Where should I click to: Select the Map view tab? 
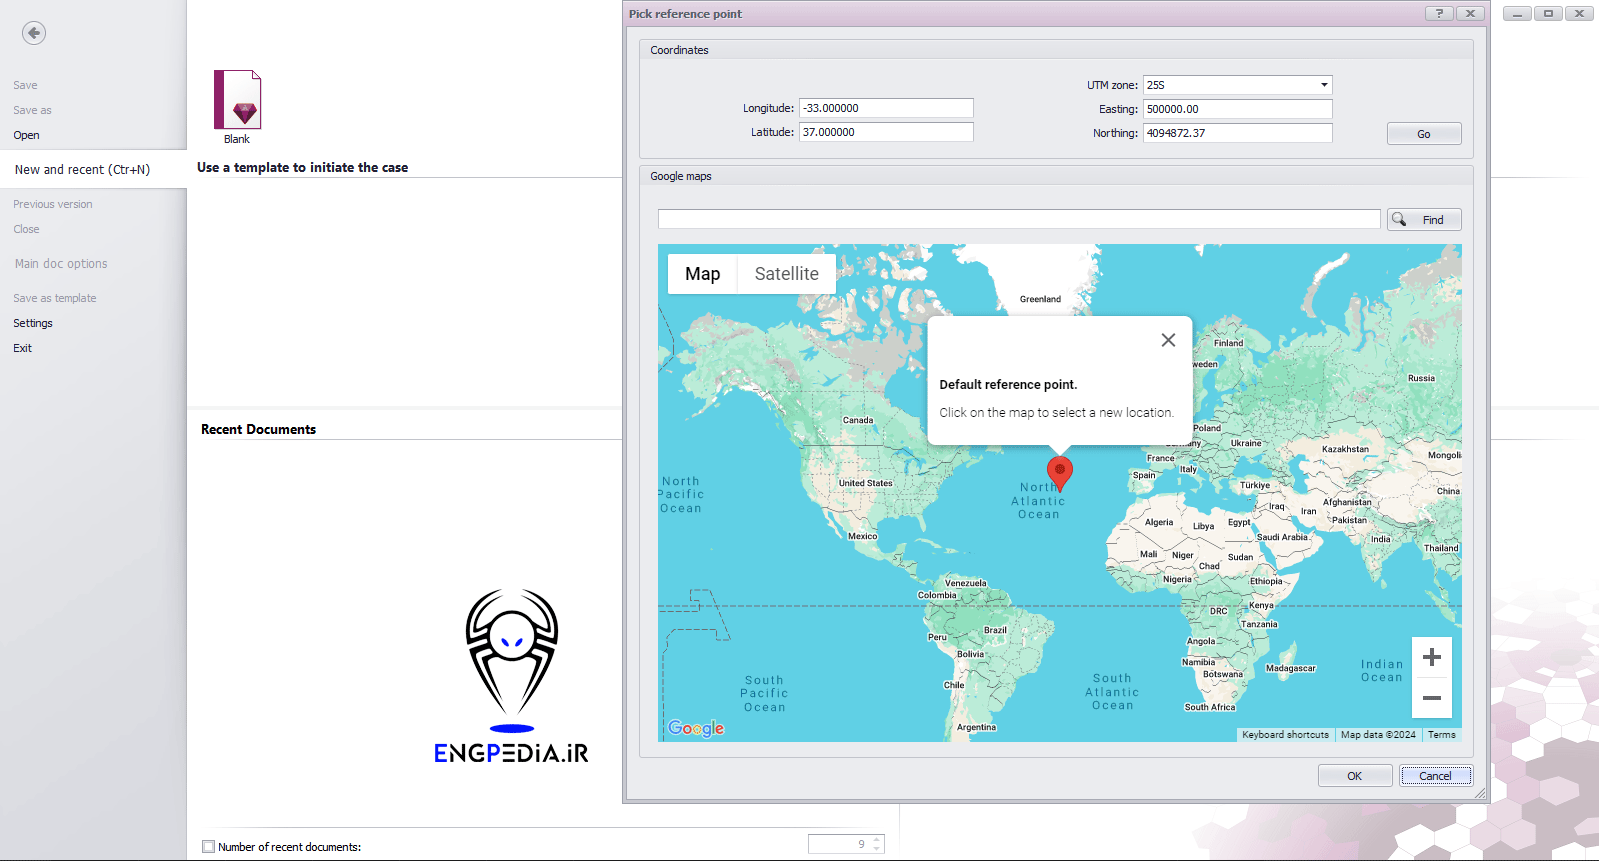click(x=702, y=274)
